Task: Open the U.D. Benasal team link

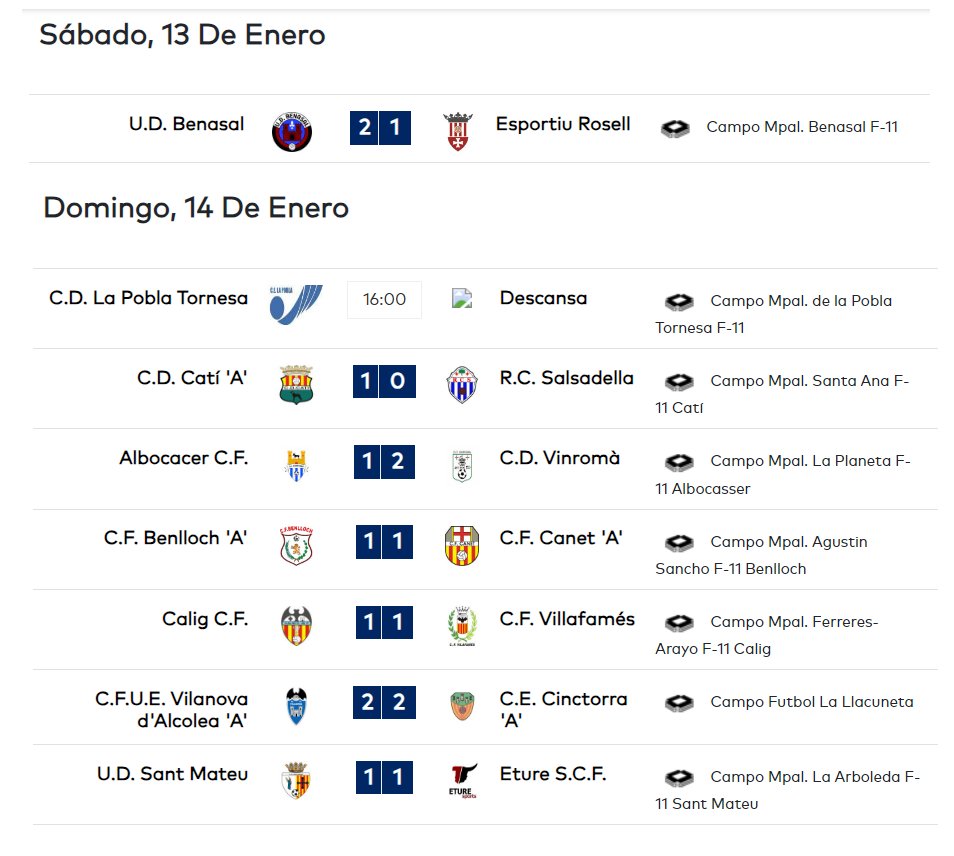Action: 186,124
